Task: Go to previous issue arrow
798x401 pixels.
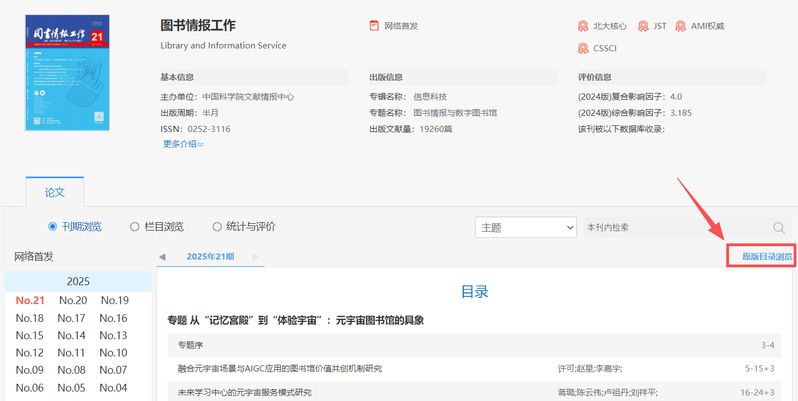Action: (163, 257)
